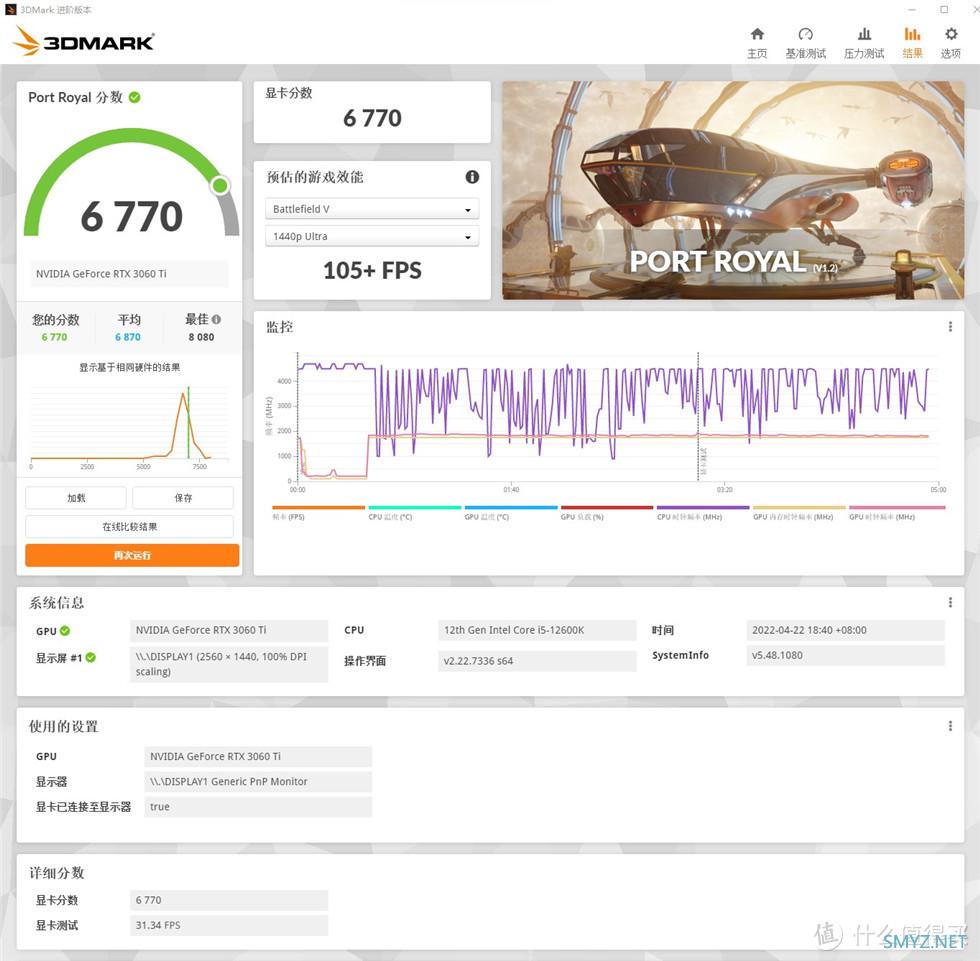Select the 31.34 FPS graphics test value

pyautogui.click(x=229, y=925)
